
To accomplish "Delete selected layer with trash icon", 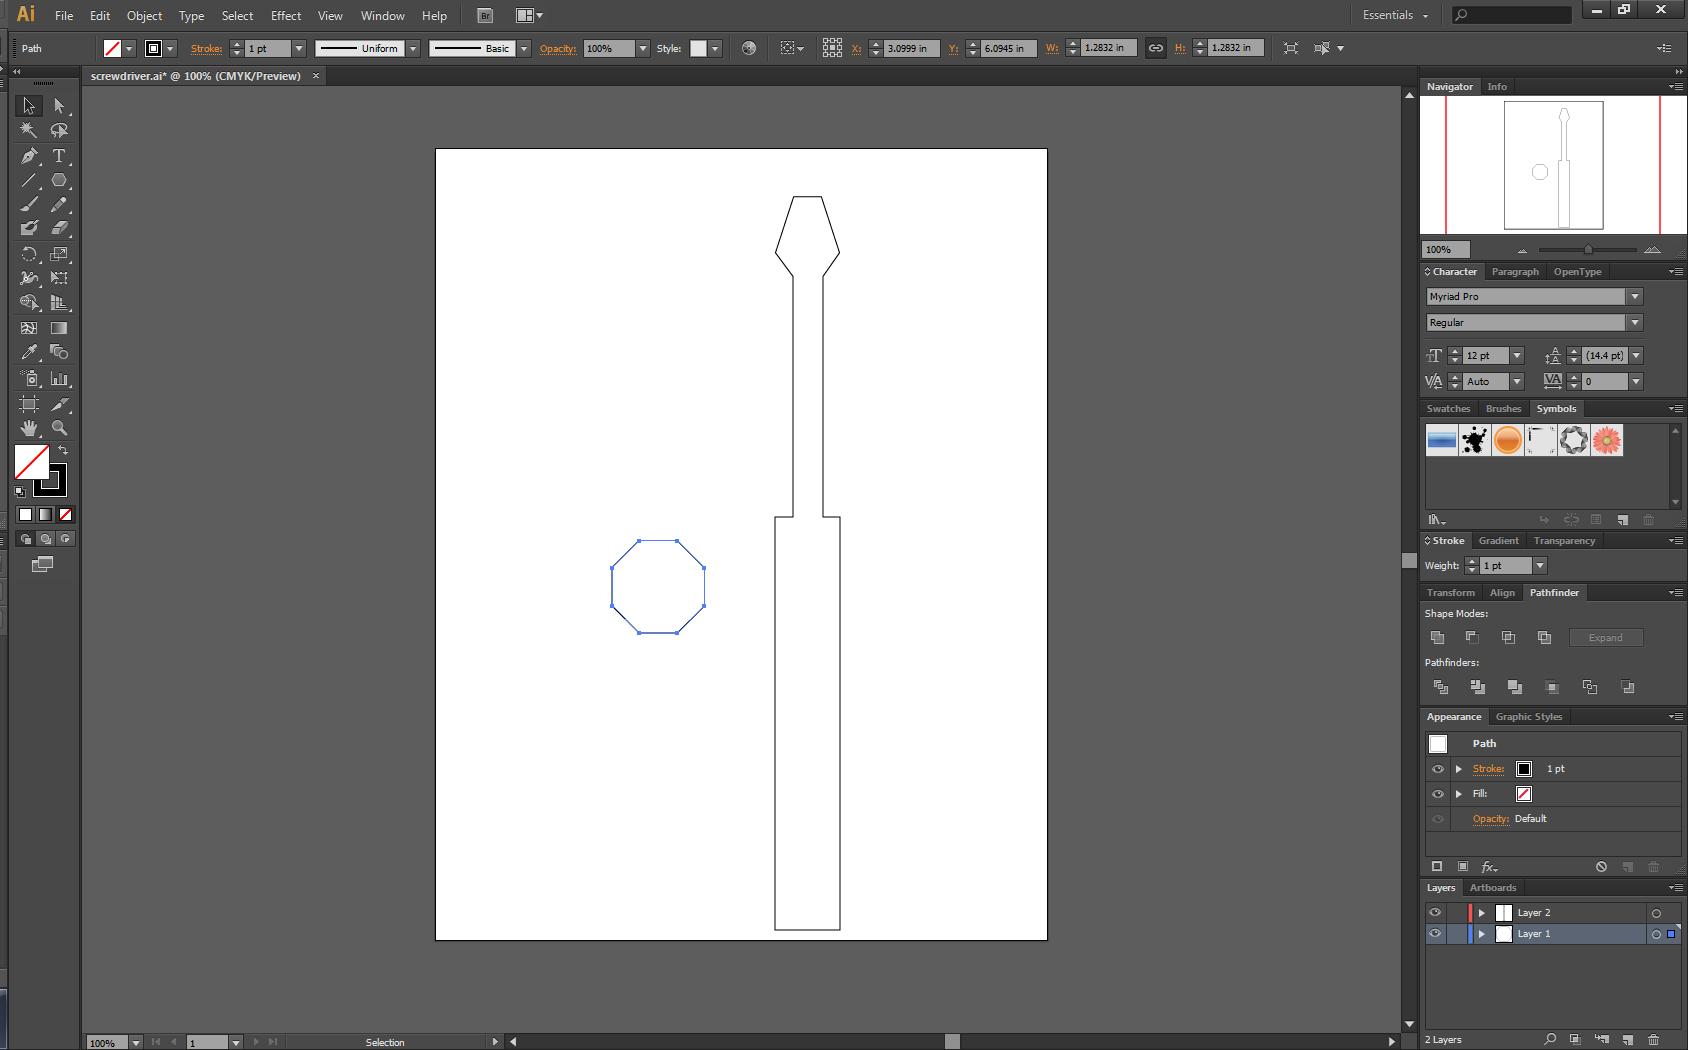I will 1653,1040.
